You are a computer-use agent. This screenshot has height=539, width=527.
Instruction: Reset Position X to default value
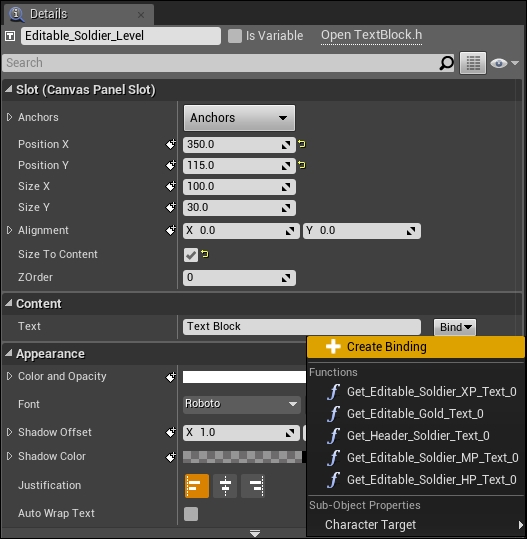pos(302,144)
